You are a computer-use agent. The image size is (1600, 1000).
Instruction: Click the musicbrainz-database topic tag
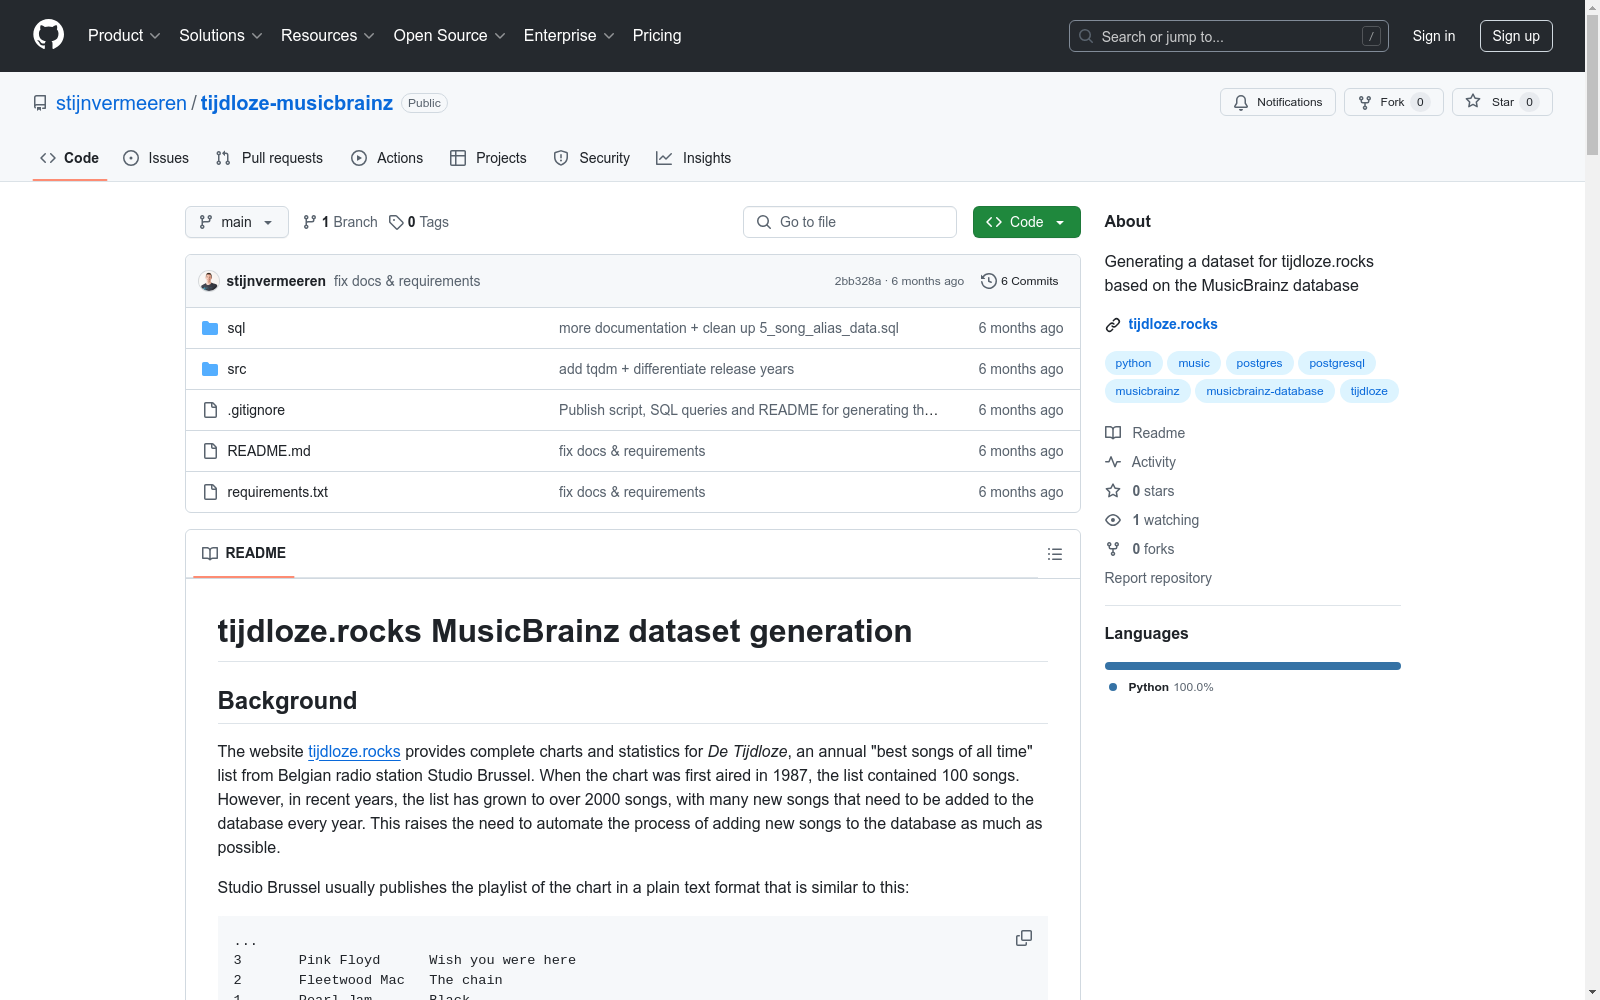click(1265, 391)
